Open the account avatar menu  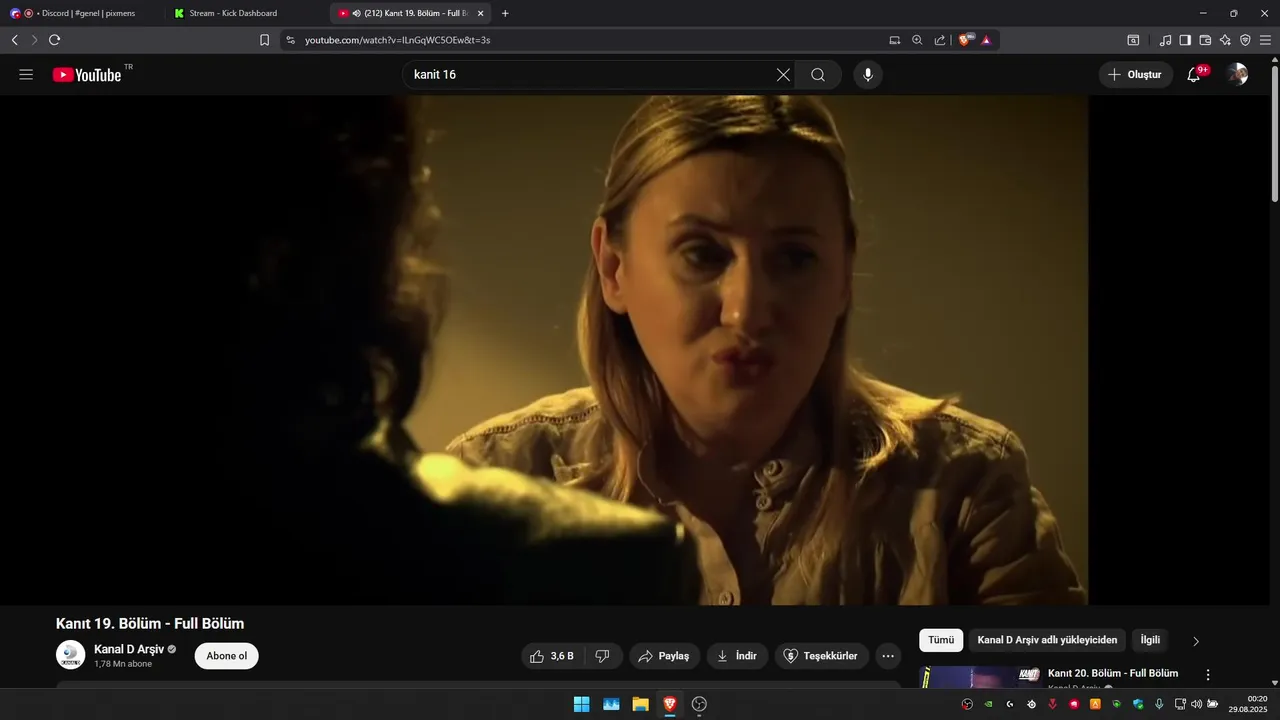pyautogui.click(x=1238, y=75)
